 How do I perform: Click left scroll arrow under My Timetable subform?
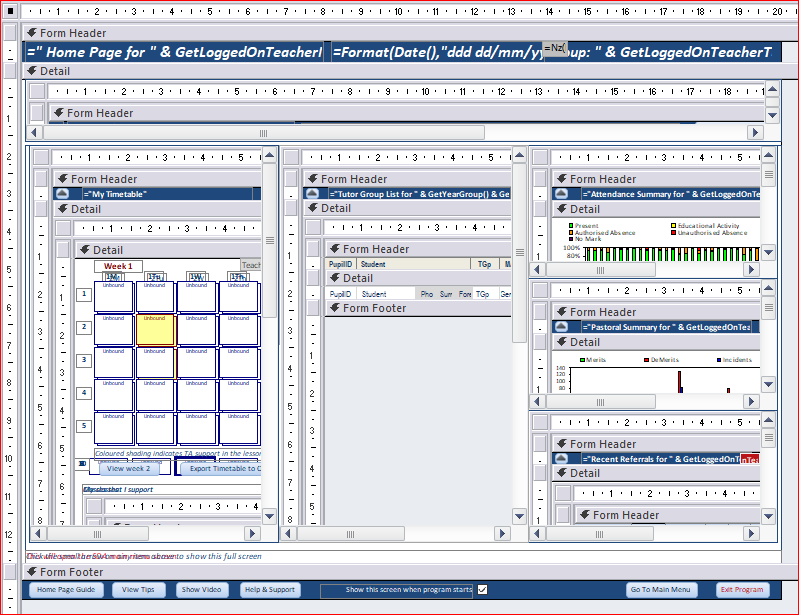click(38, 533)
